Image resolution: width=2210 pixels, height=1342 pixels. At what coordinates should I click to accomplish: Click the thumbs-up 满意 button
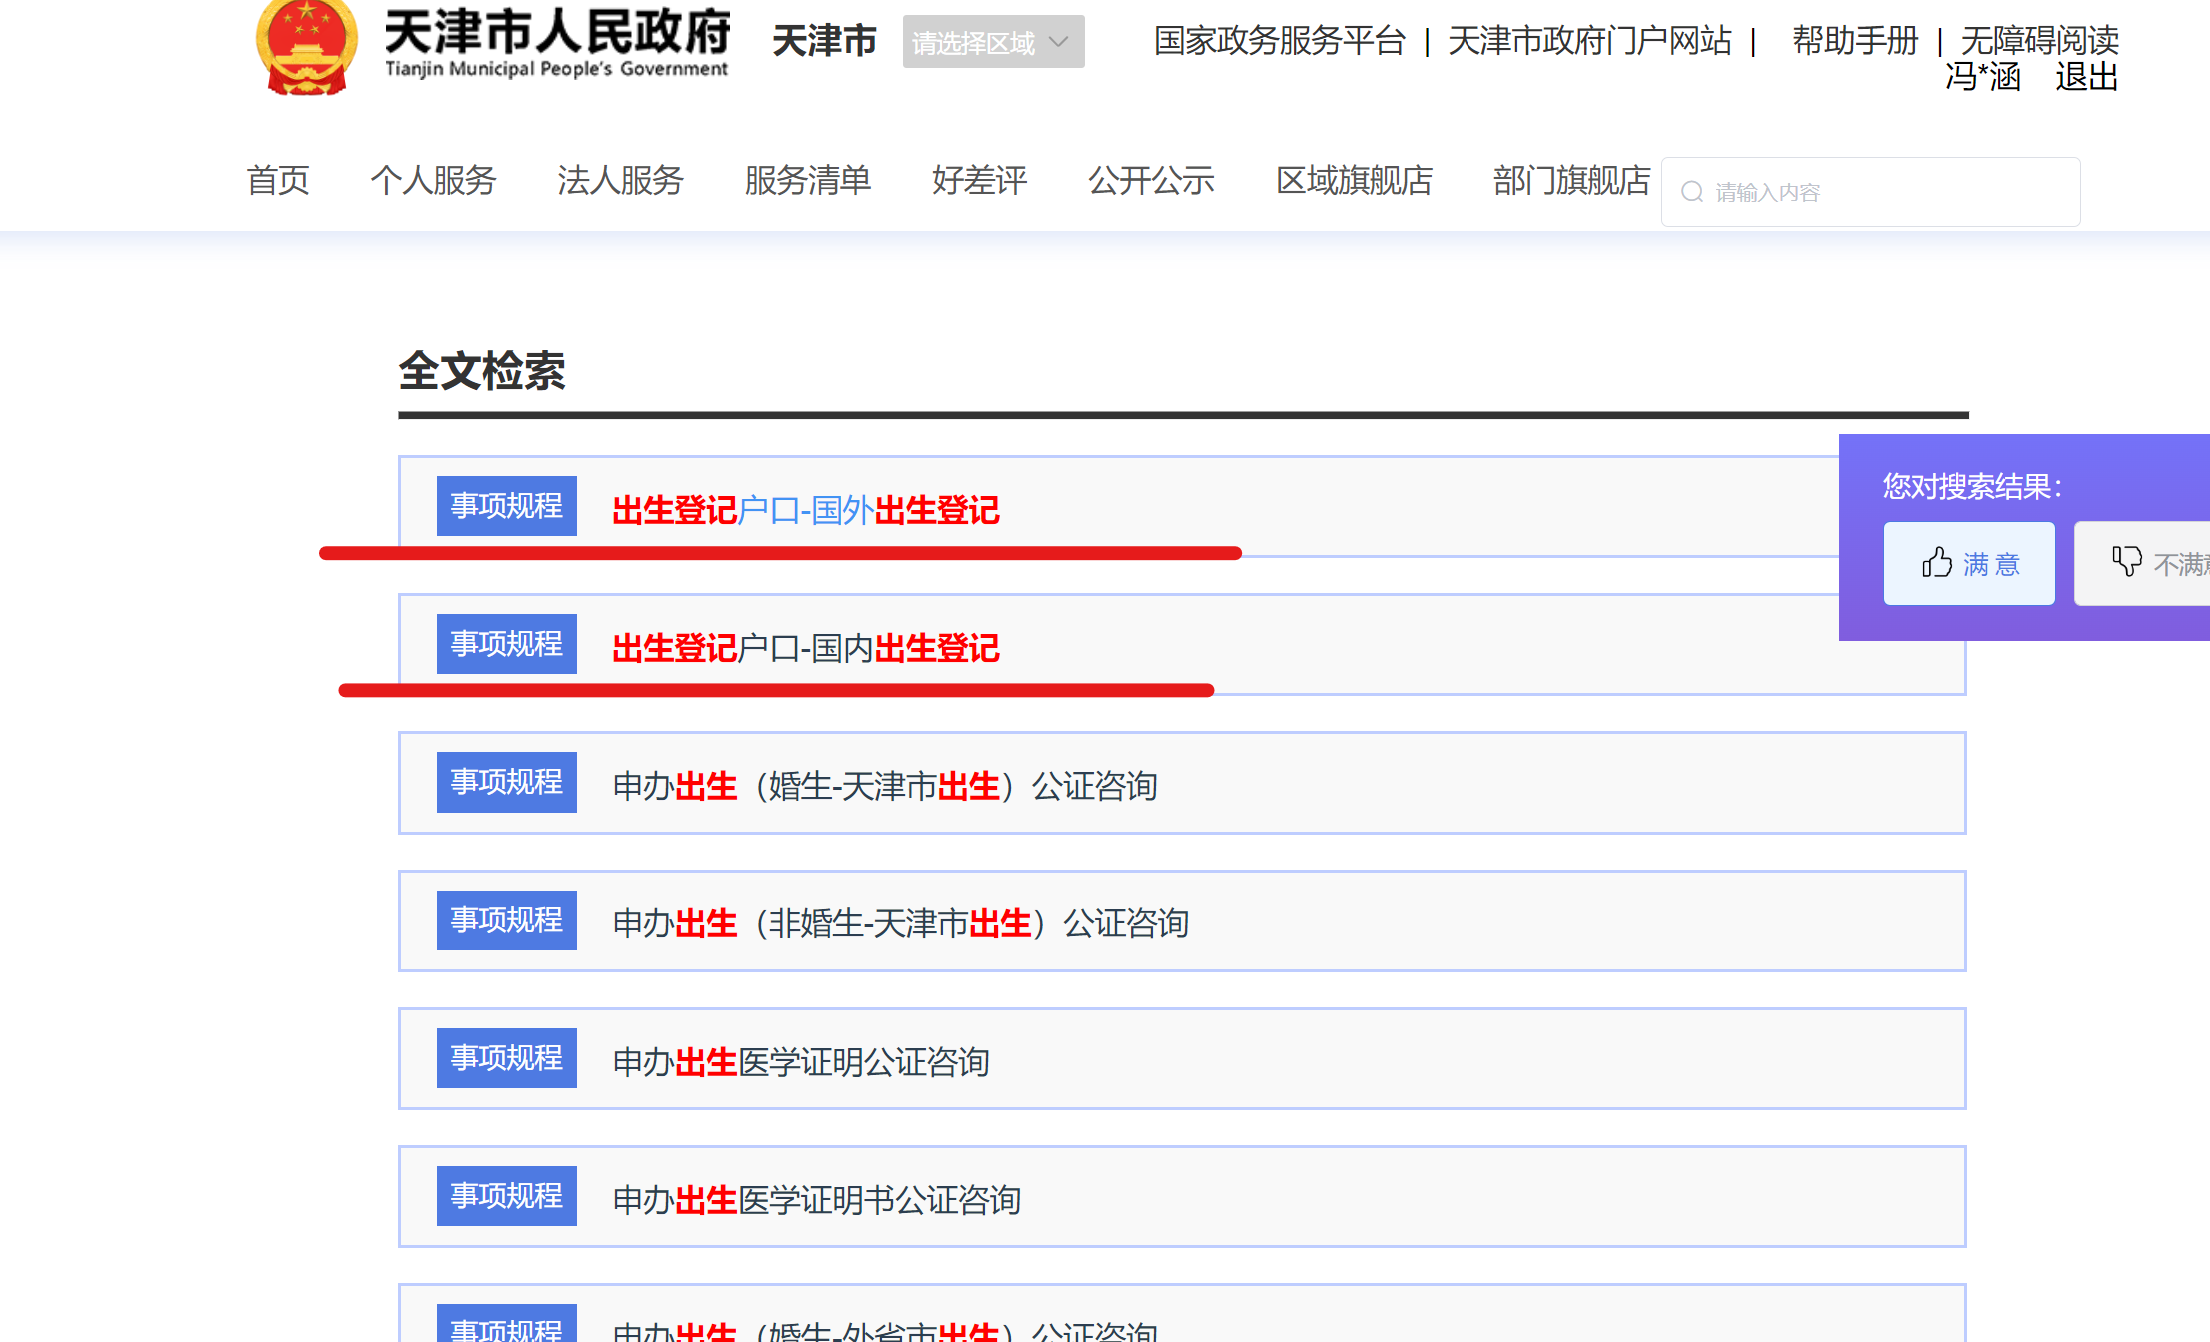coord(1969,564)
